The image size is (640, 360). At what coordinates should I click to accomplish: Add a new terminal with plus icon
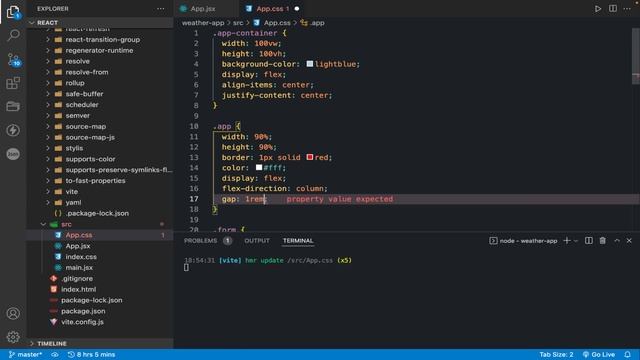click(x=567, y=241)
